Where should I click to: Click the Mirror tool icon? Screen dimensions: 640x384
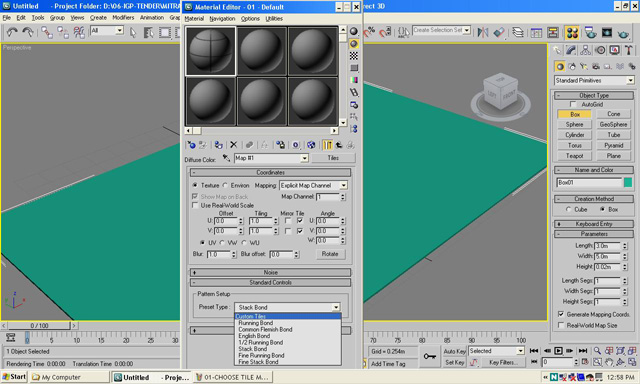[x=483, y=32]
